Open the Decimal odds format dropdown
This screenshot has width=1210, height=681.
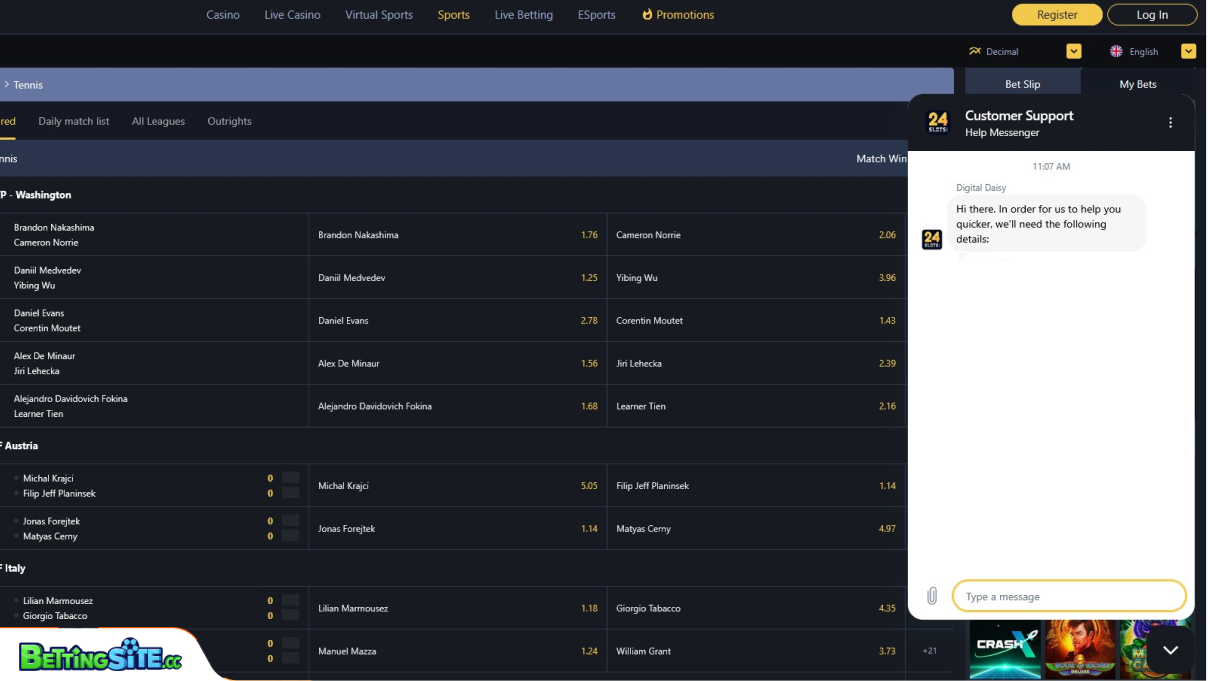click(1073, 51)
